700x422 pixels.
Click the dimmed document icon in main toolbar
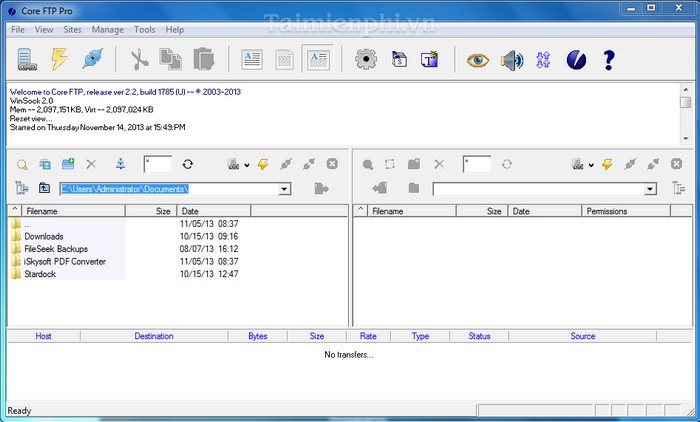coord(284,59)
